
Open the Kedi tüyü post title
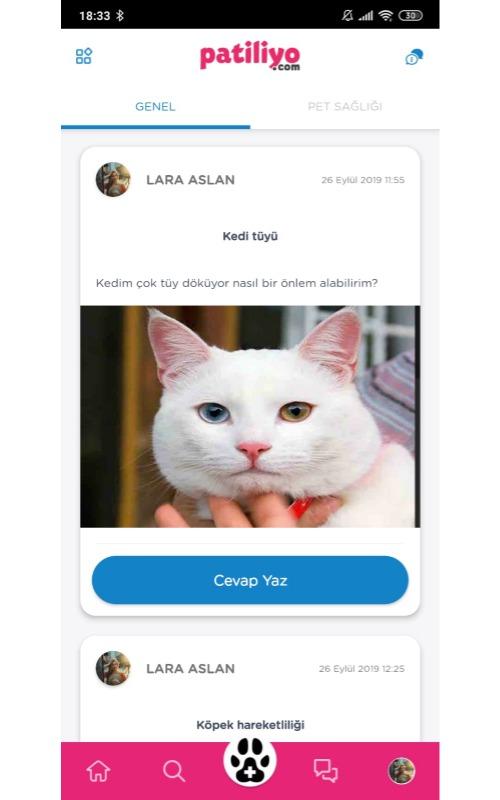250,236
